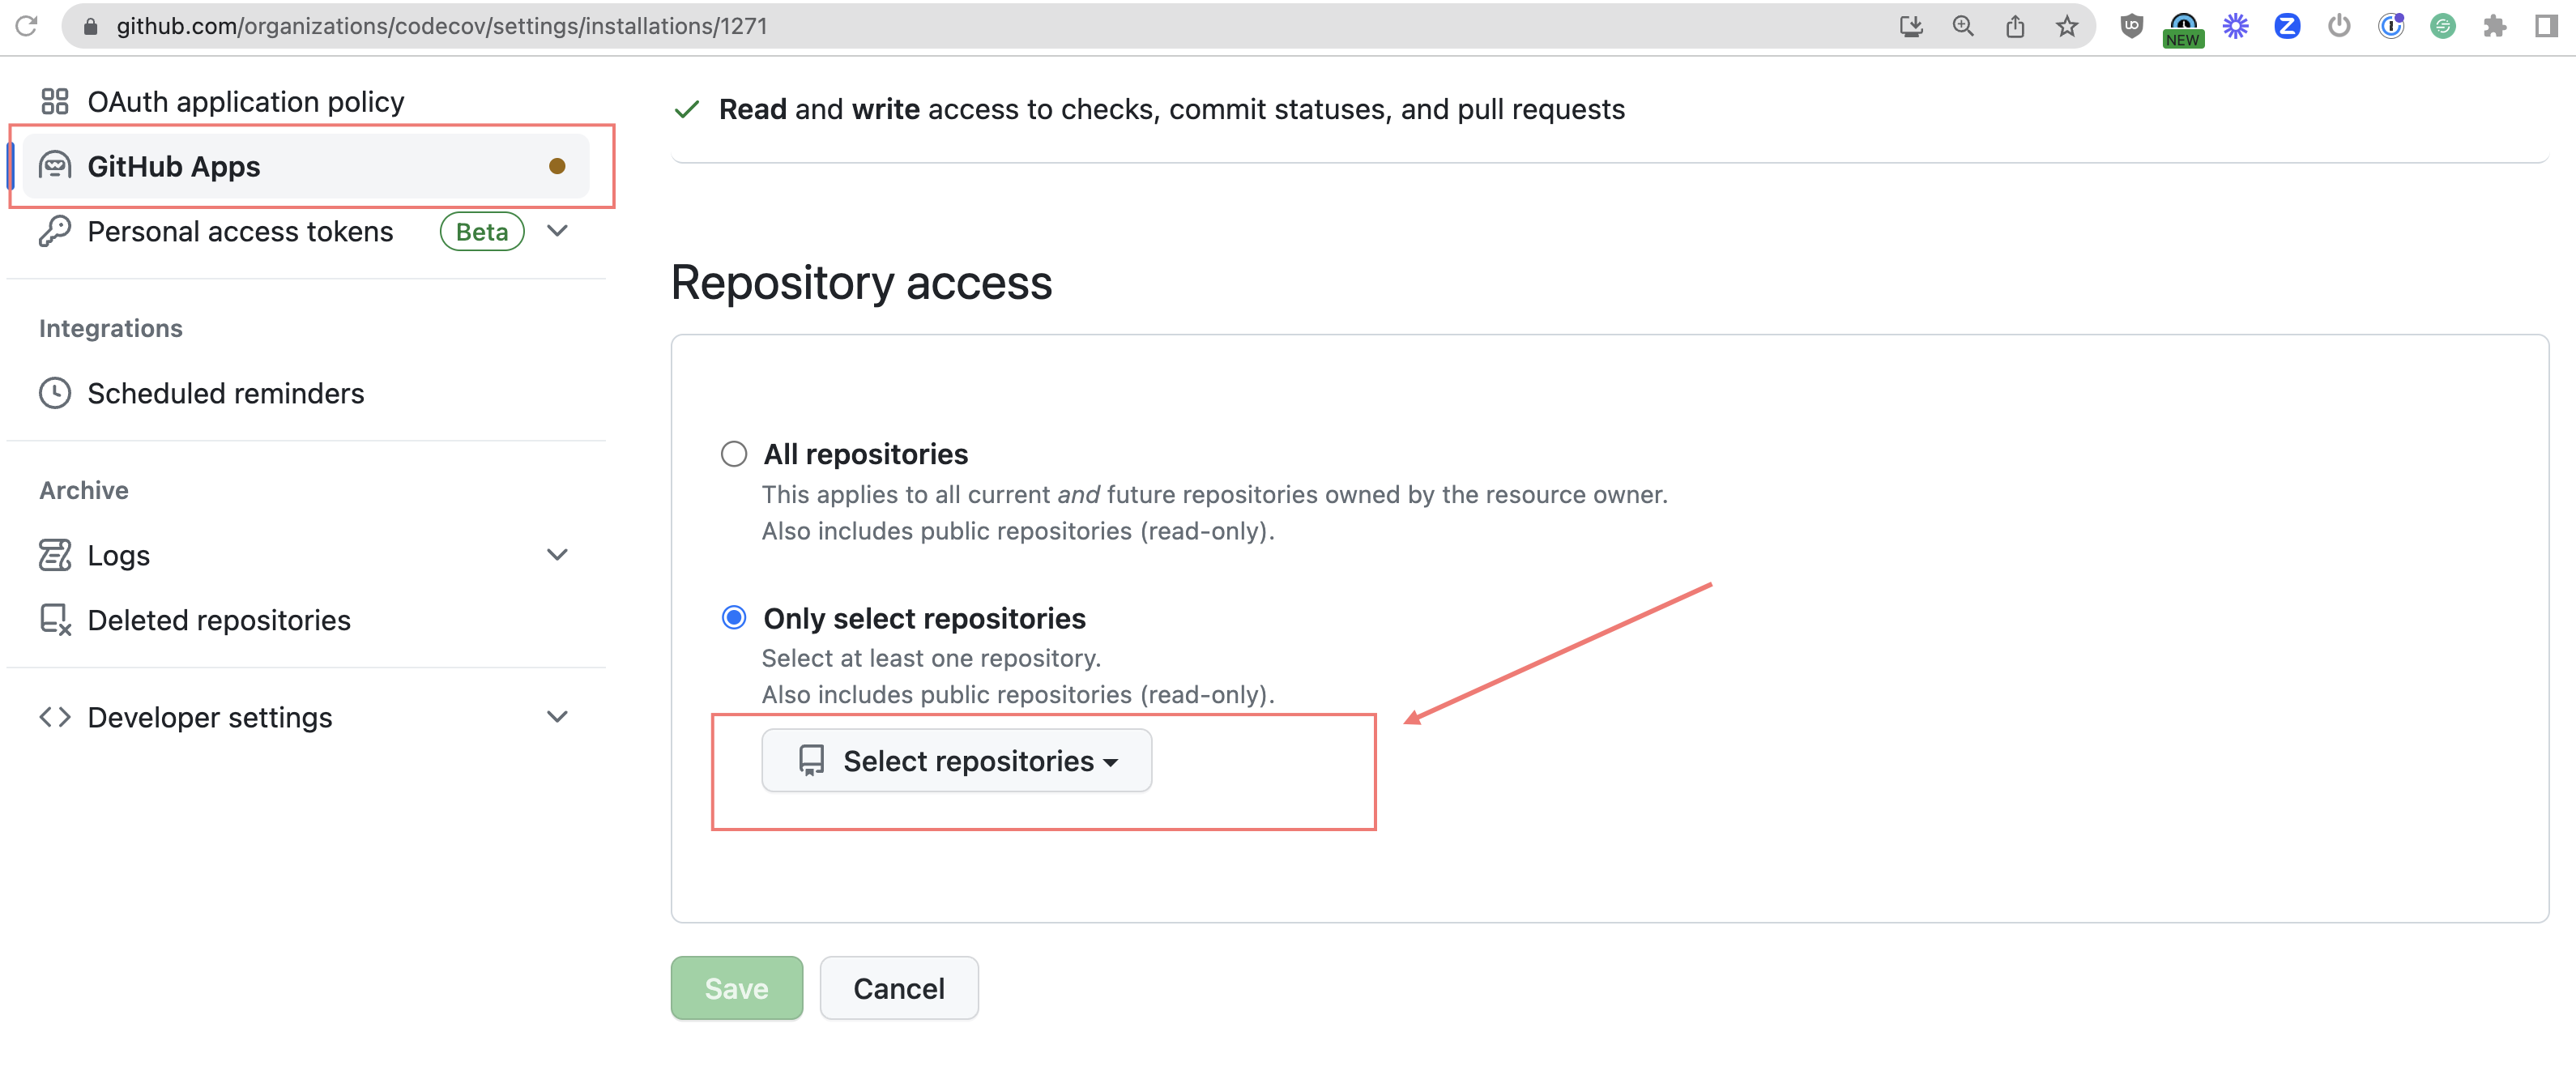2576x1092 pixels.
Task: Click the share icon in address bar
Action: click(x=2015, y=26)
